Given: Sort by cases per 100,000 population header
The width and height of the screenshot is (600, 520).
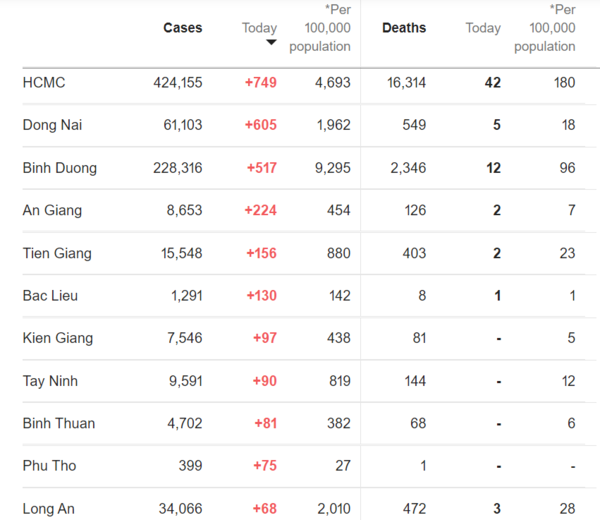Looking at the screenshot, I should 320,28.
